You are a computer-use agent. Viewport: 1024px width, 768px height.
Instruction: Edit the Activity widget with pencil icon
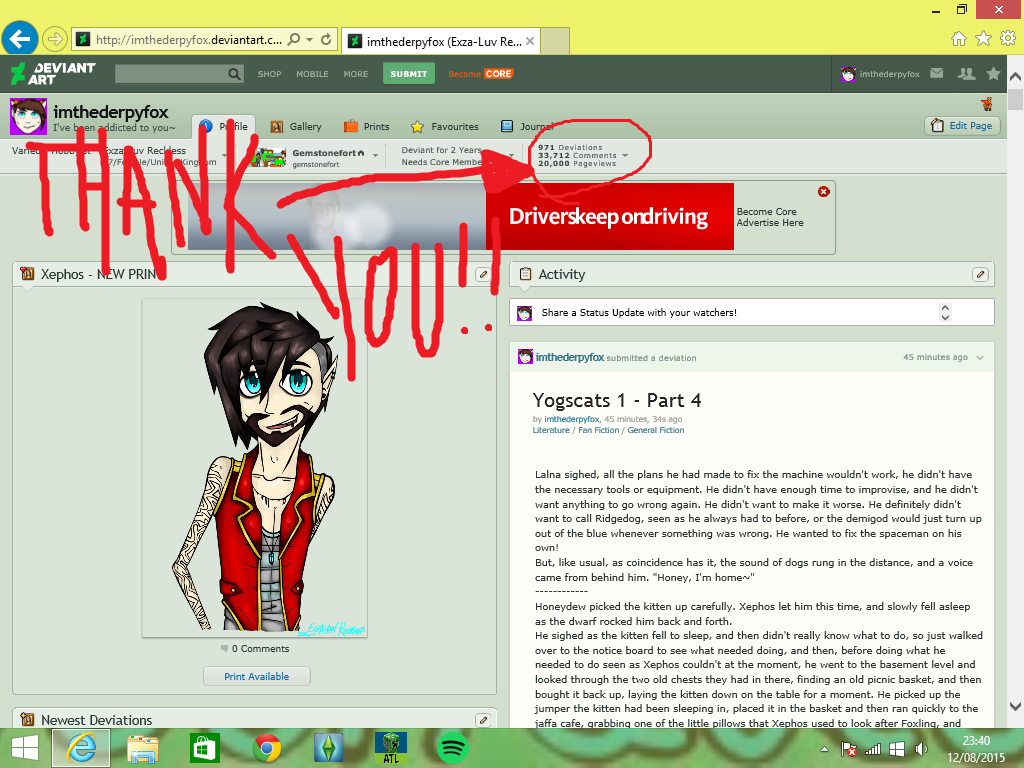[x=980, y=274]
